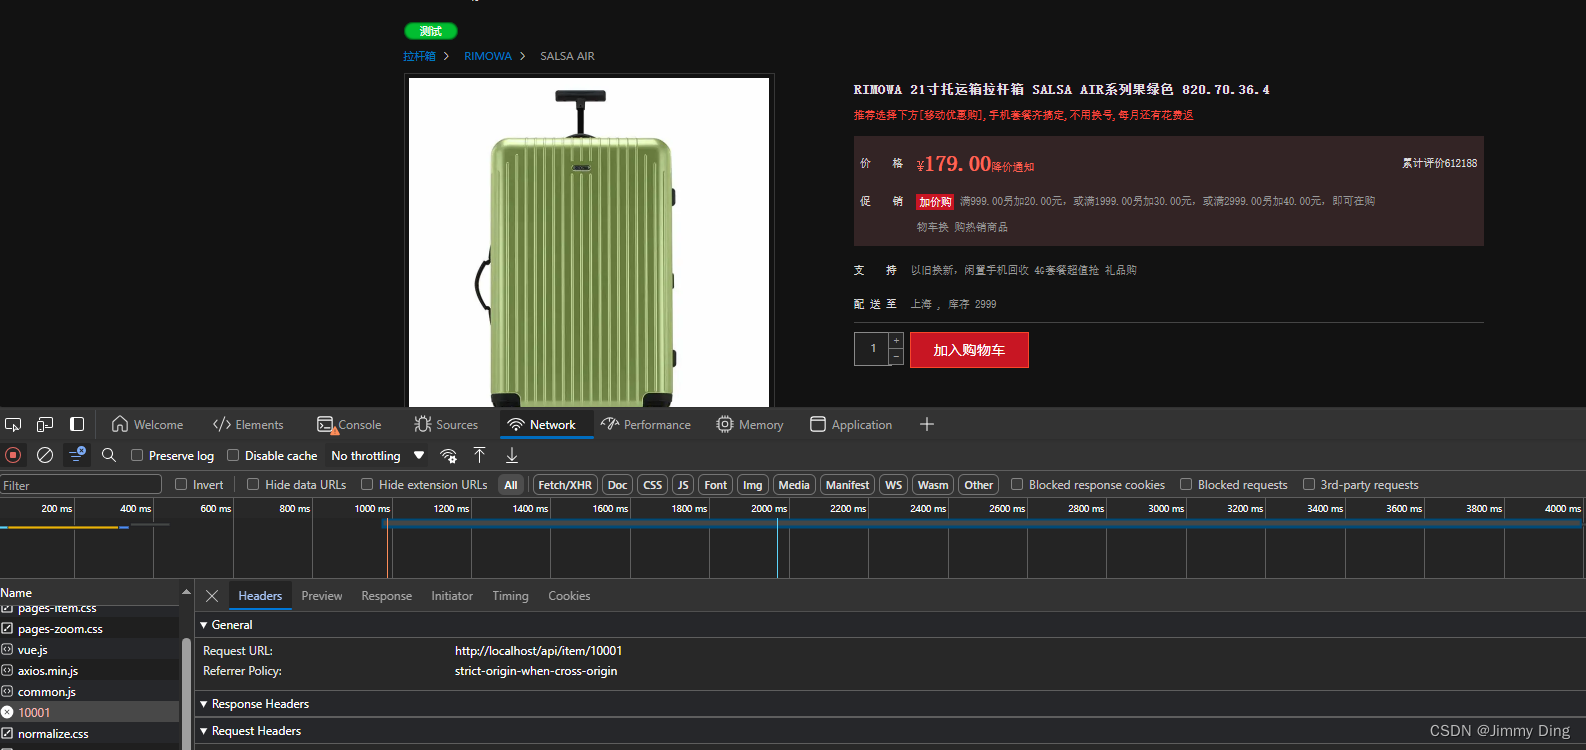This screenshot has height=750, width=1586.
Task: Click the Welcome home icon
Action: coord(120,424)
